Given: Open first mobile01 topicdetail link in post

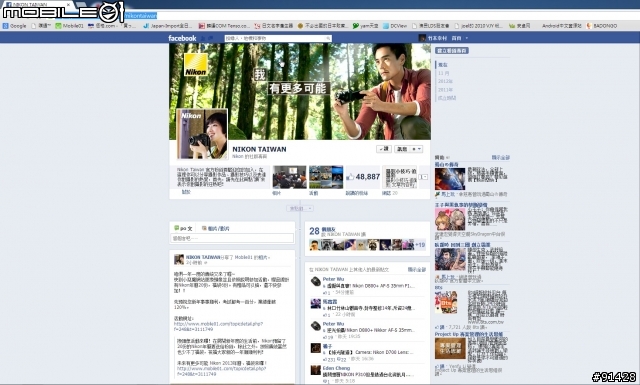Looking at the screenshot, I should click(x=218, y=326).
